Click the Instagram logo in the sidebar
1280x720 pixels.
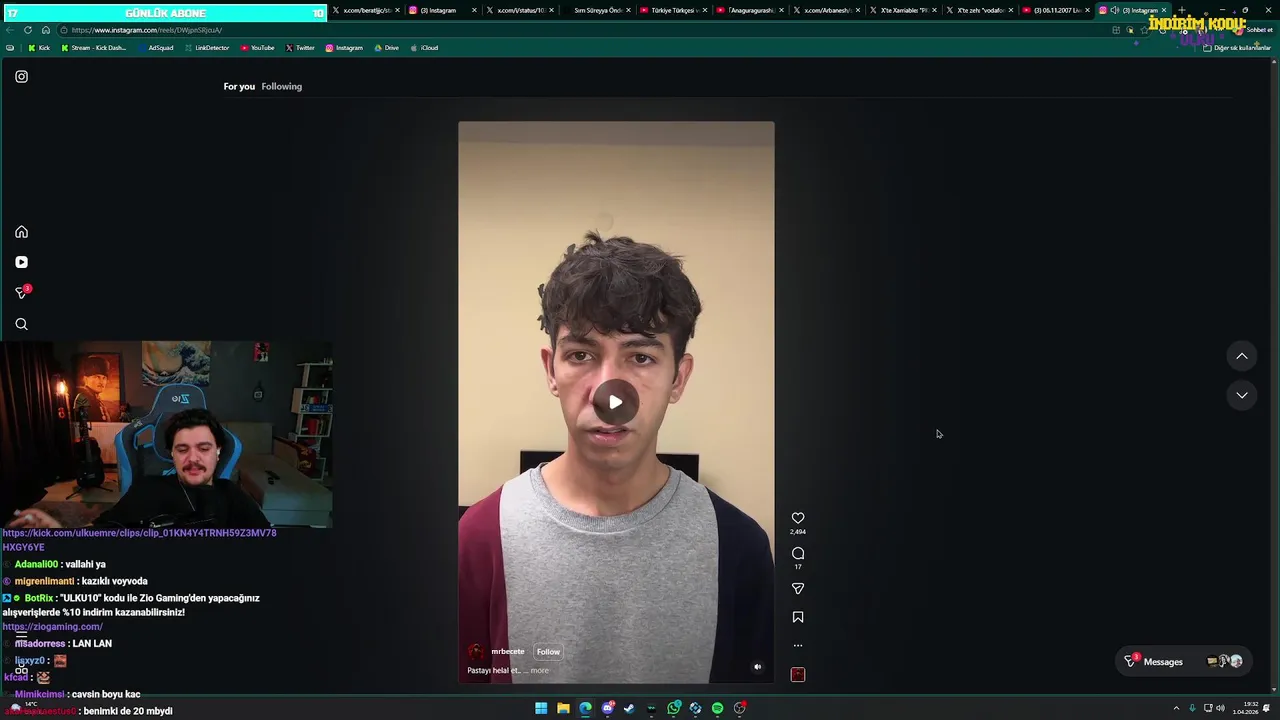(21, 76)
